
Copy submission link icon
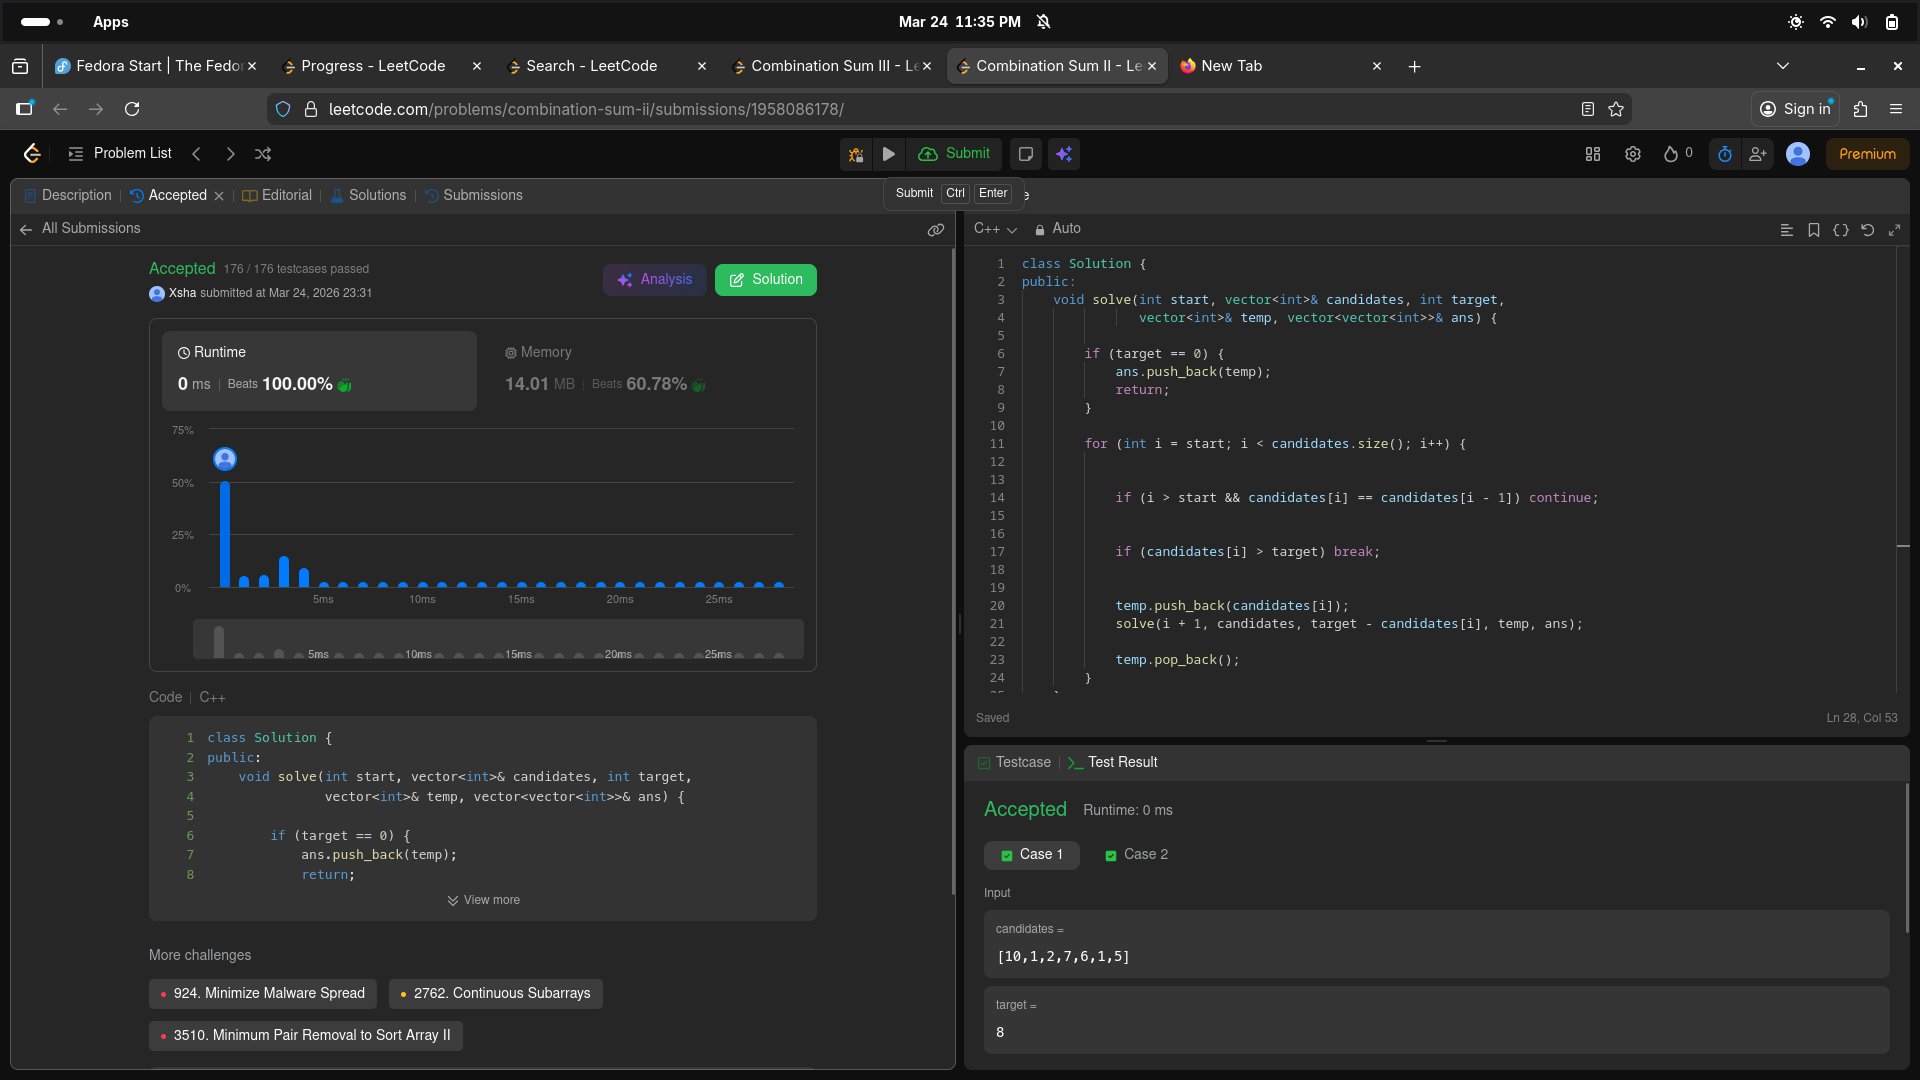tap(935, 230)
